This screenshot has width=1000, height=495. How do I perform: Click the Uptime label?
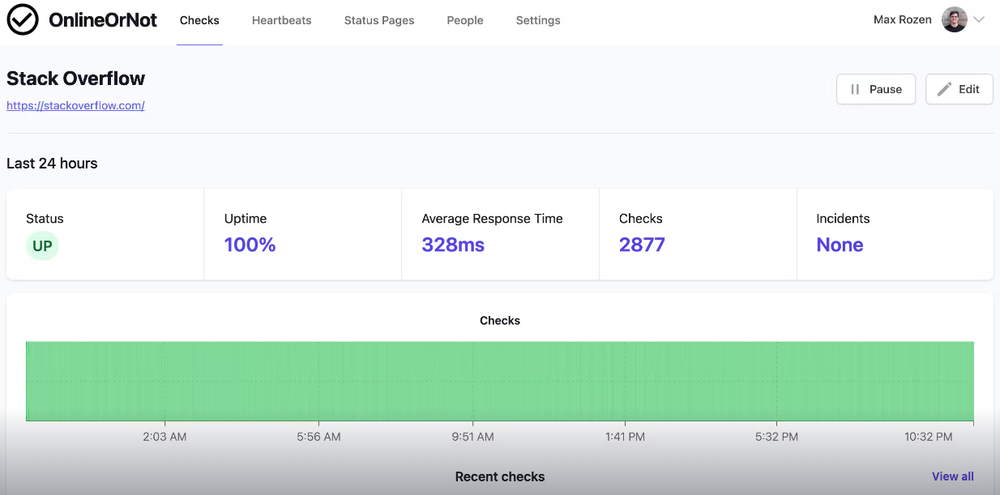pos(246,219)
